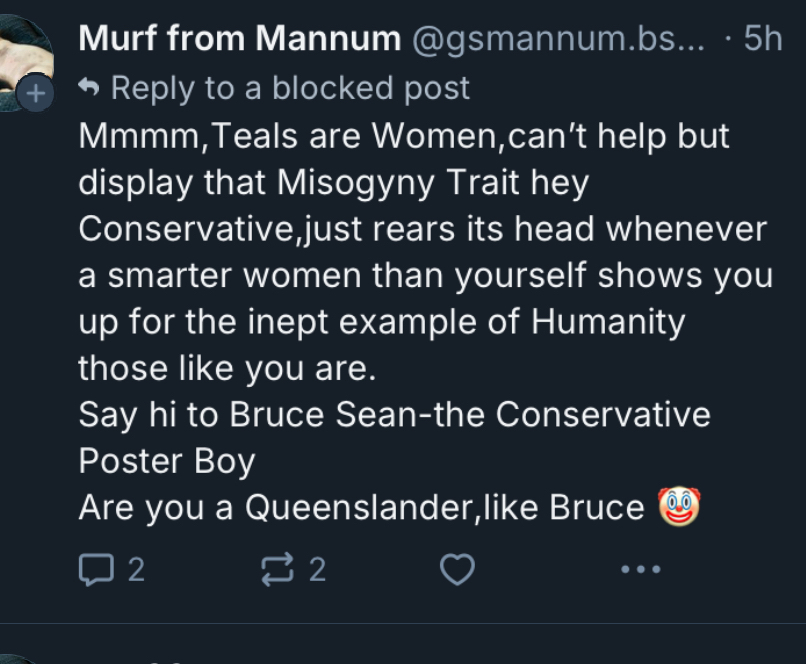806x664 pixels.
Task: Click the 5h timestamp of the post
Action: tap(763, 39)
